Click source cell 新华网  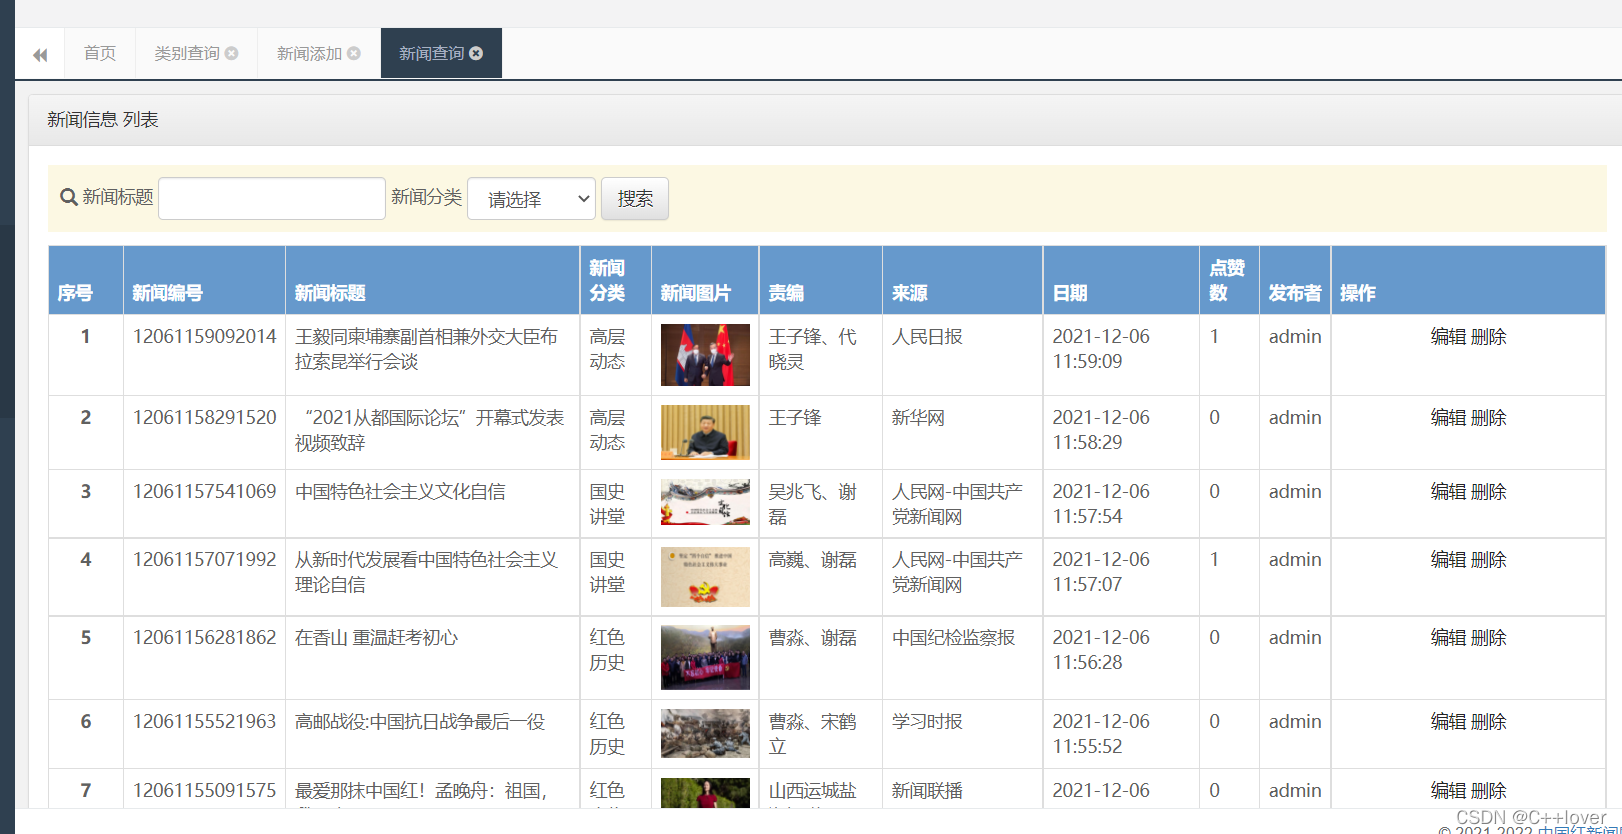[918, 418]
